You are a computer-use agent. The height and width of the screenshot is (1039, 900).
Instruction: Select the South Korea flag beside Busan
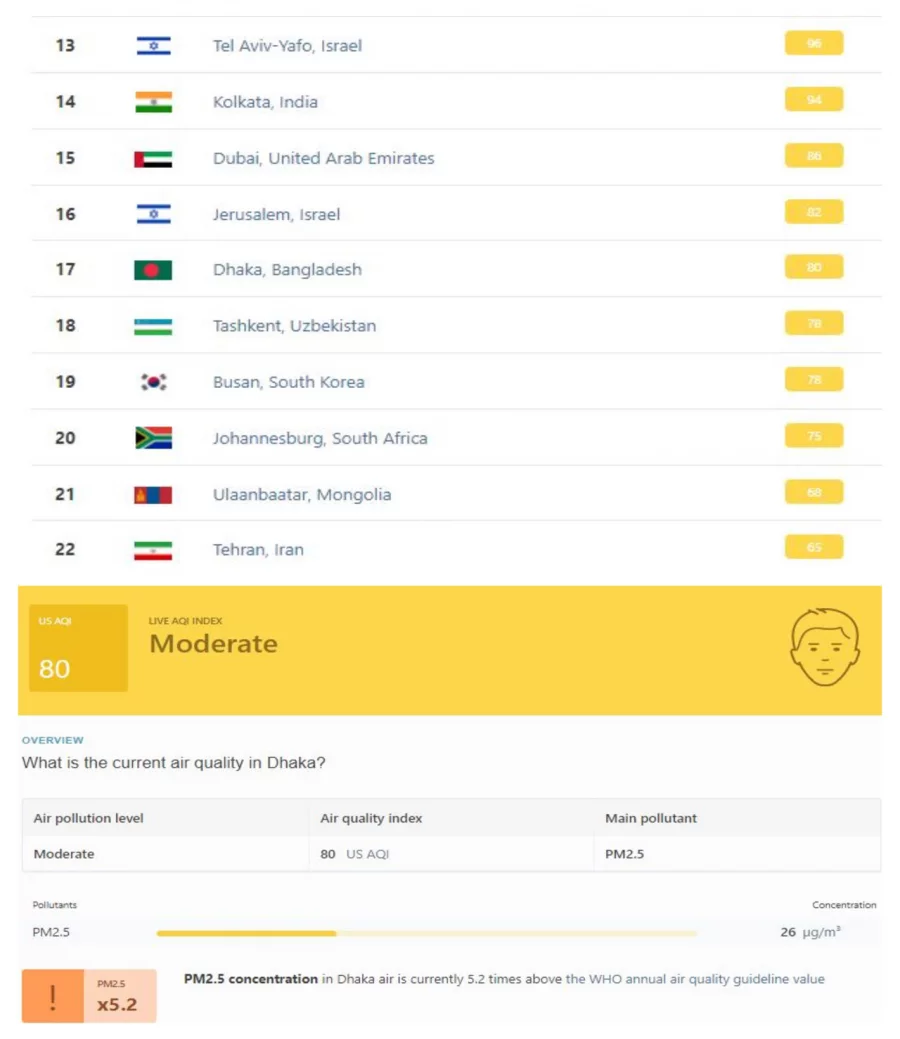(152, 381)
